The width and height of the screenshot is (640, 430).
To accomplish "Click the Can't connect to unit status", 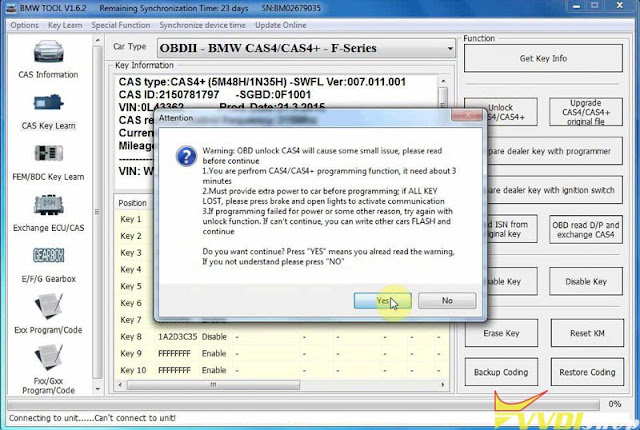I will tap(136, 418).
